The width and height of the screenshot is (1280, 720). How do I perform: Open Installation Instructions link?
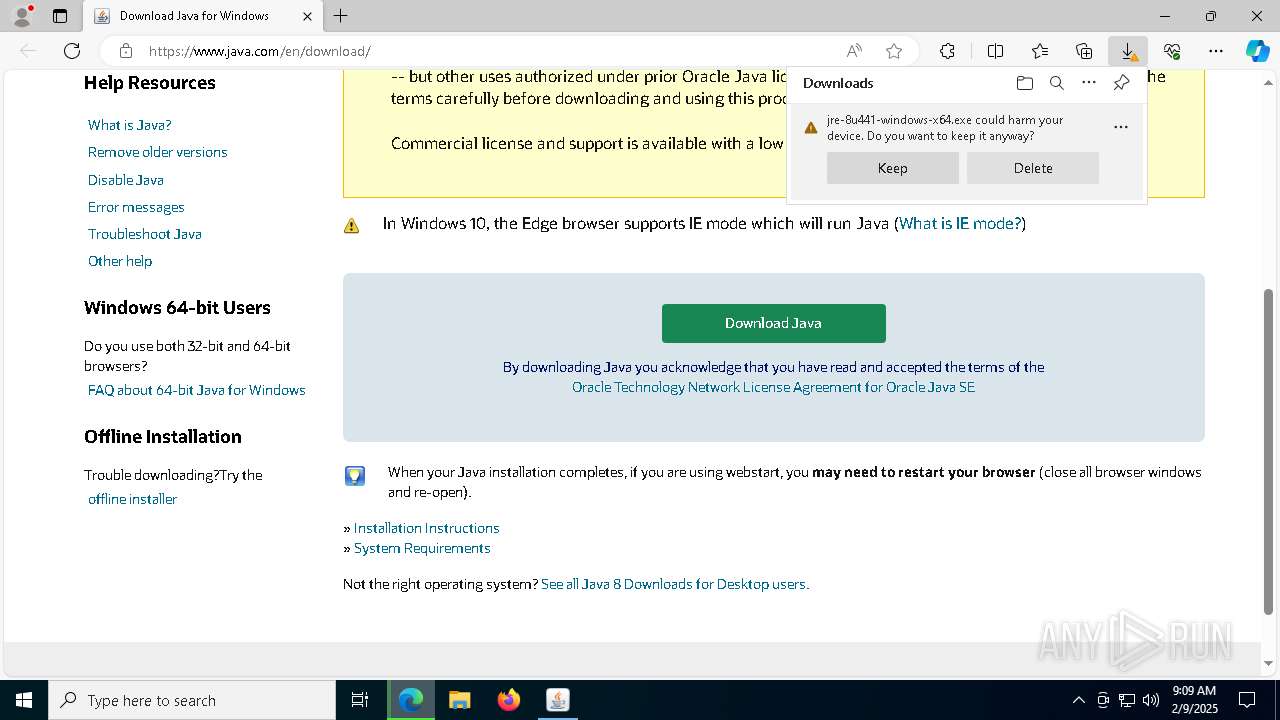click(426, 528)
